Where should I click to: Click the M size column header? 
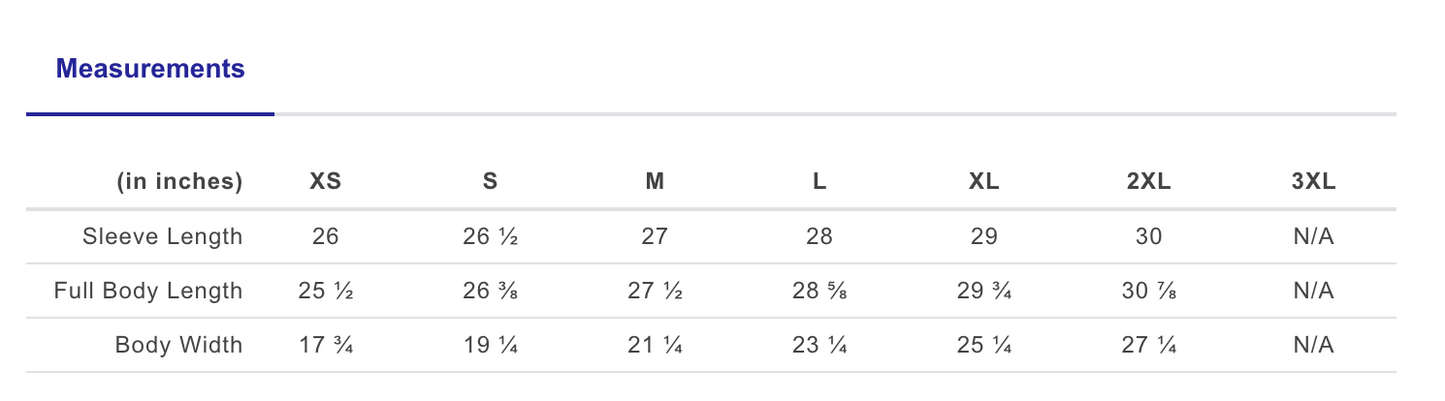[654, 182]
